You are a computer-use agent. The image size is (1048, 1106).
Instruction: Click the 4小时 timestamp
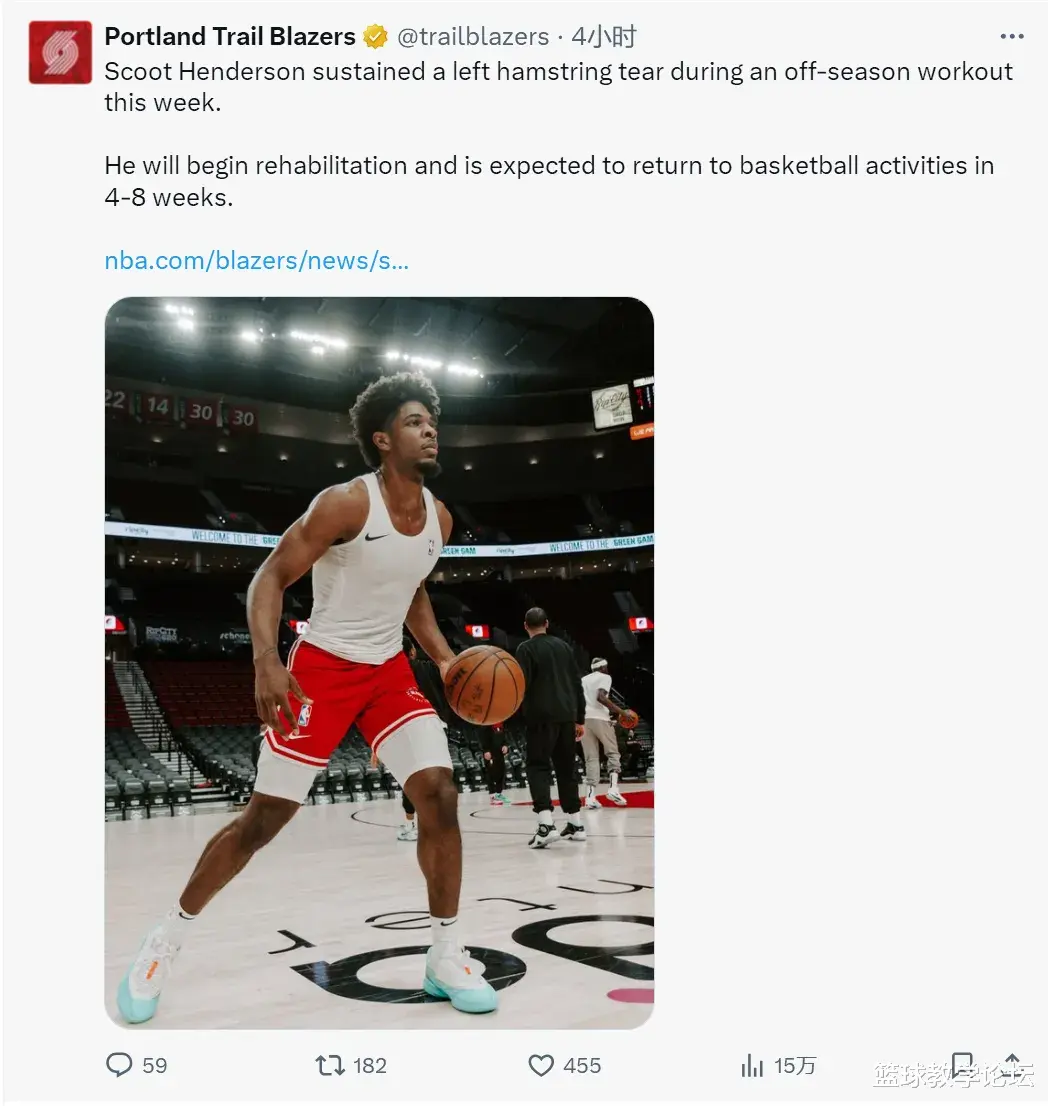pos(604,37)
